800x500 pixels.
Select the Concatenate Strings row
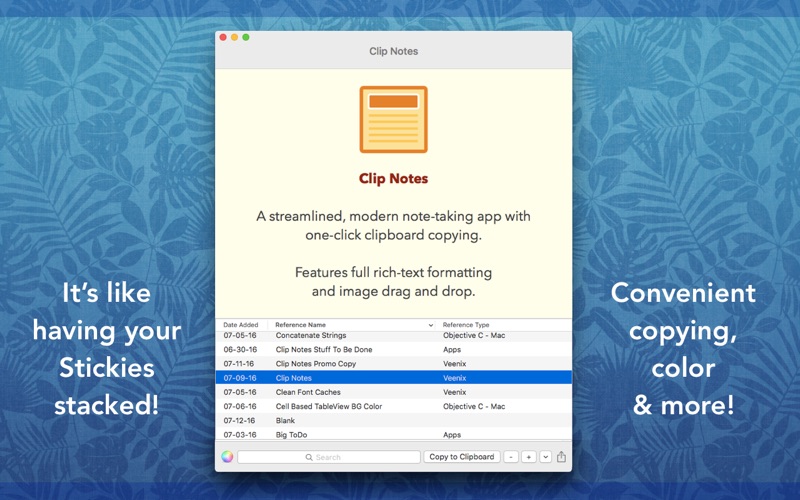tap(393, 336)
